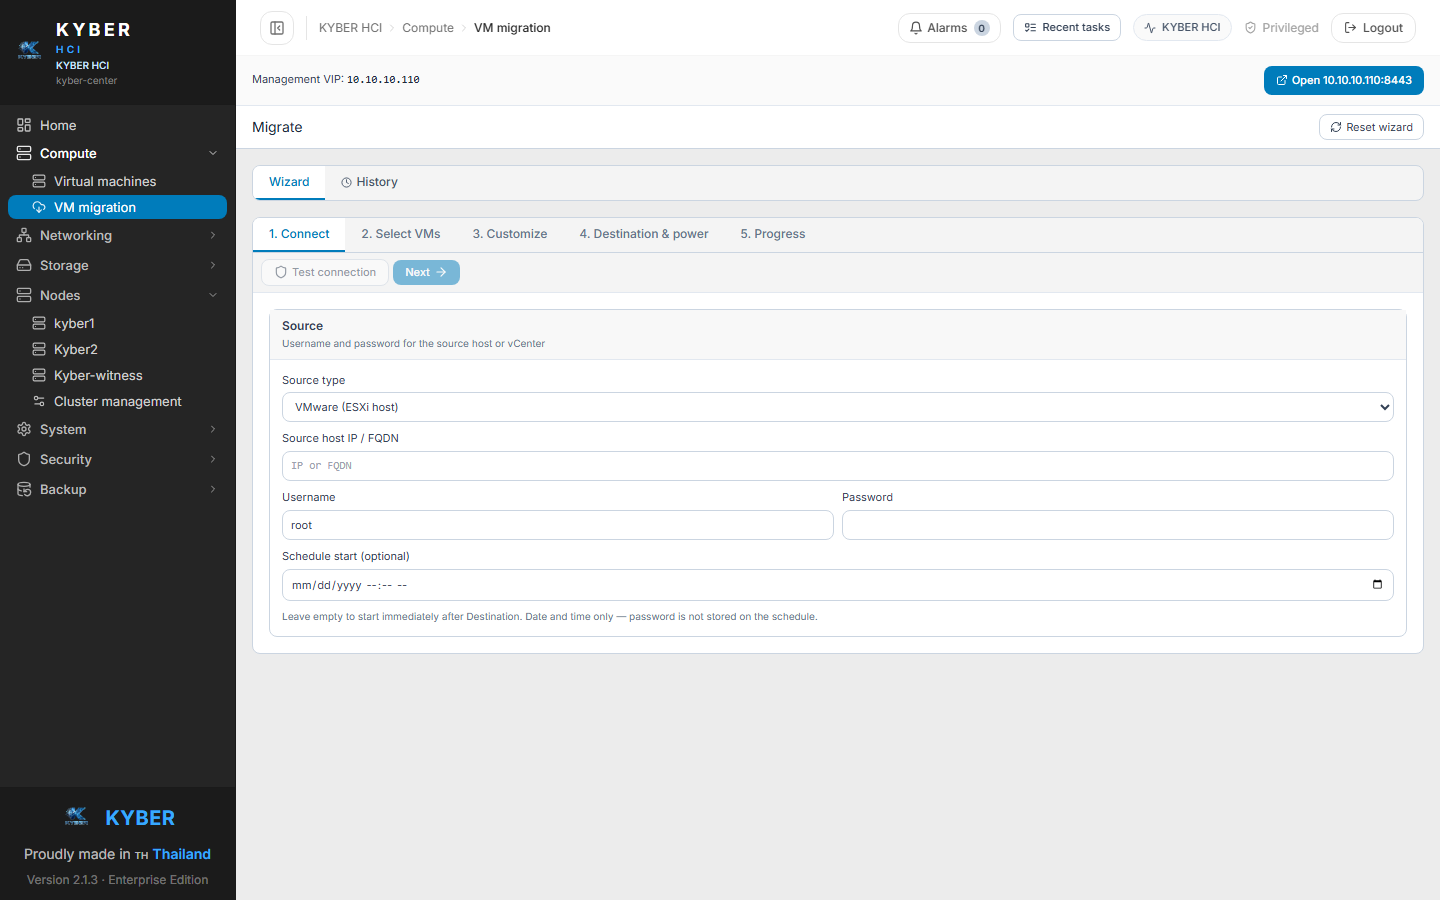Click KYBER HCI breadcrumb link
This screenshot has height=900, width=1440.
tap(350, 28)
